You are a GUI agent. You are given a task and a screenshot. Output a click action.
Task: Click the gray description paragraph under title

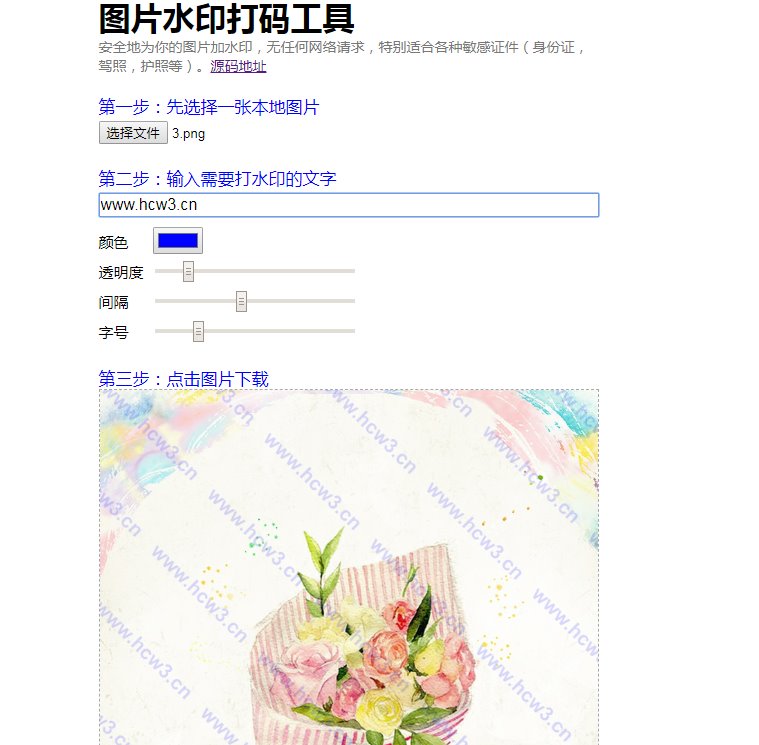click(x=341, y=57)
